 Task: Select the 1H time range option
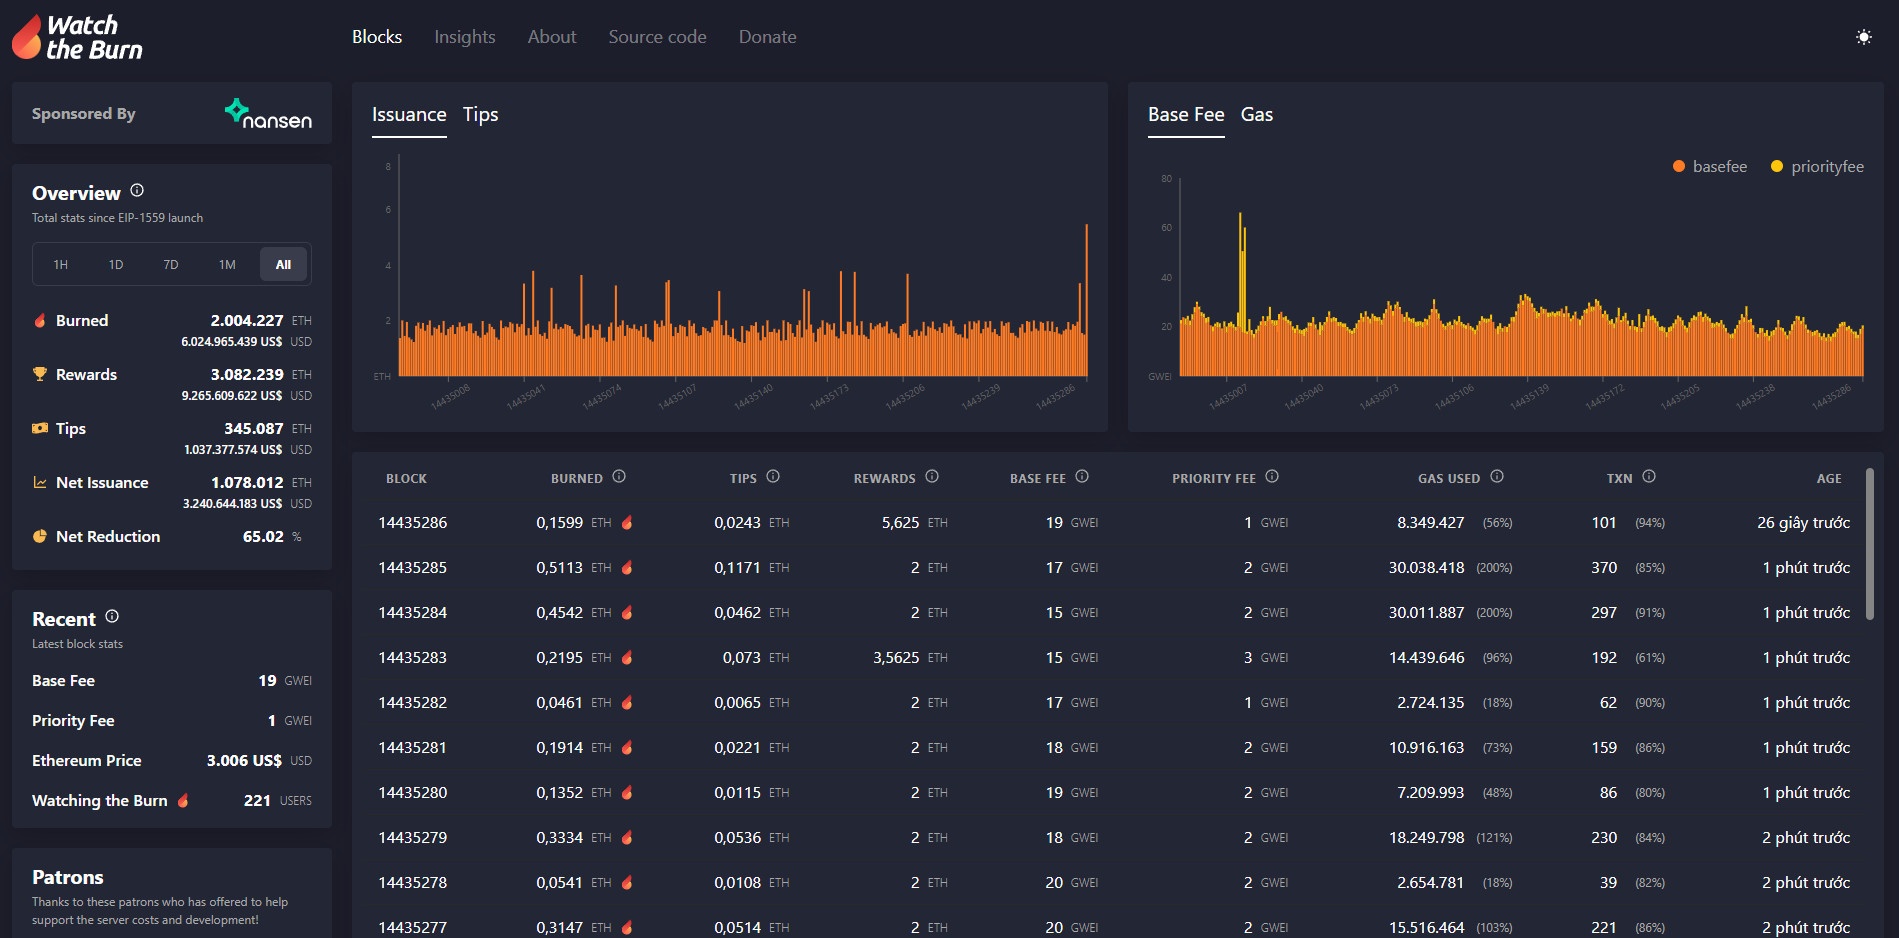coord(60,264)
